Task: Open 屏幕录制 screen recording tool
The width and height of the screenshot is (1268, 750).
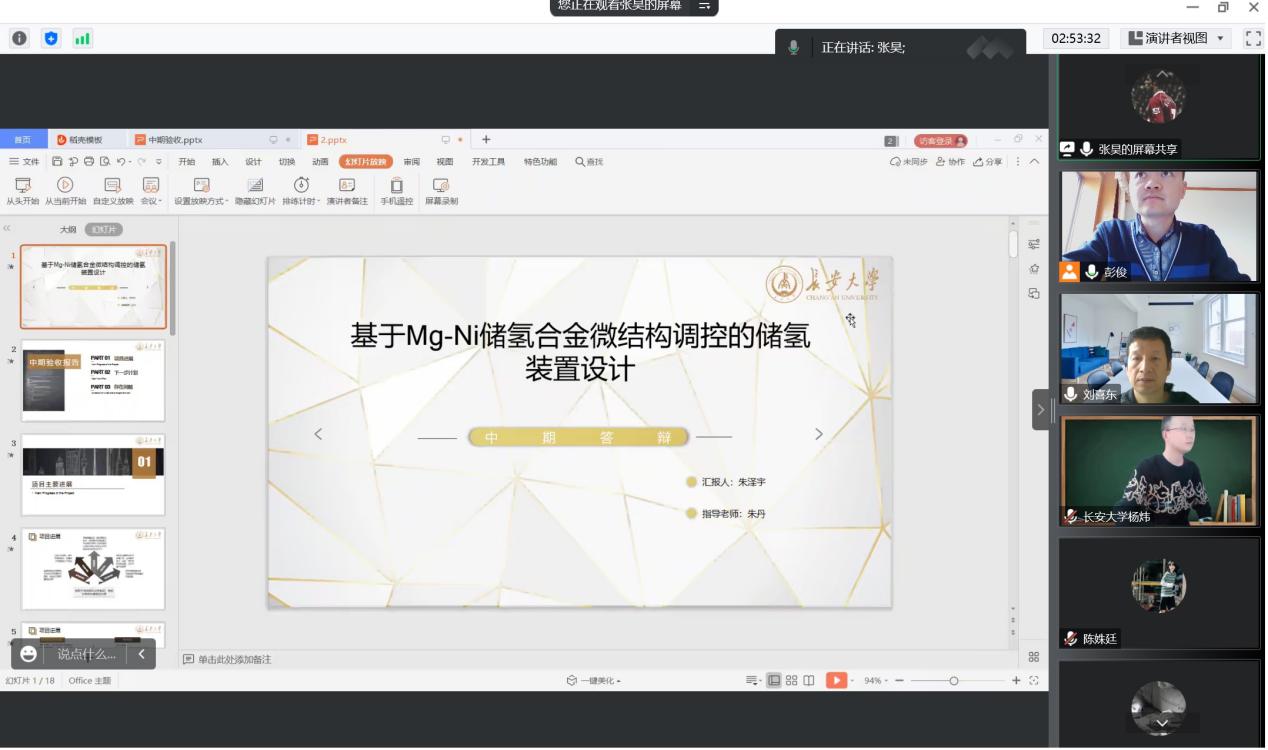Action: click(x=441, y=186)
